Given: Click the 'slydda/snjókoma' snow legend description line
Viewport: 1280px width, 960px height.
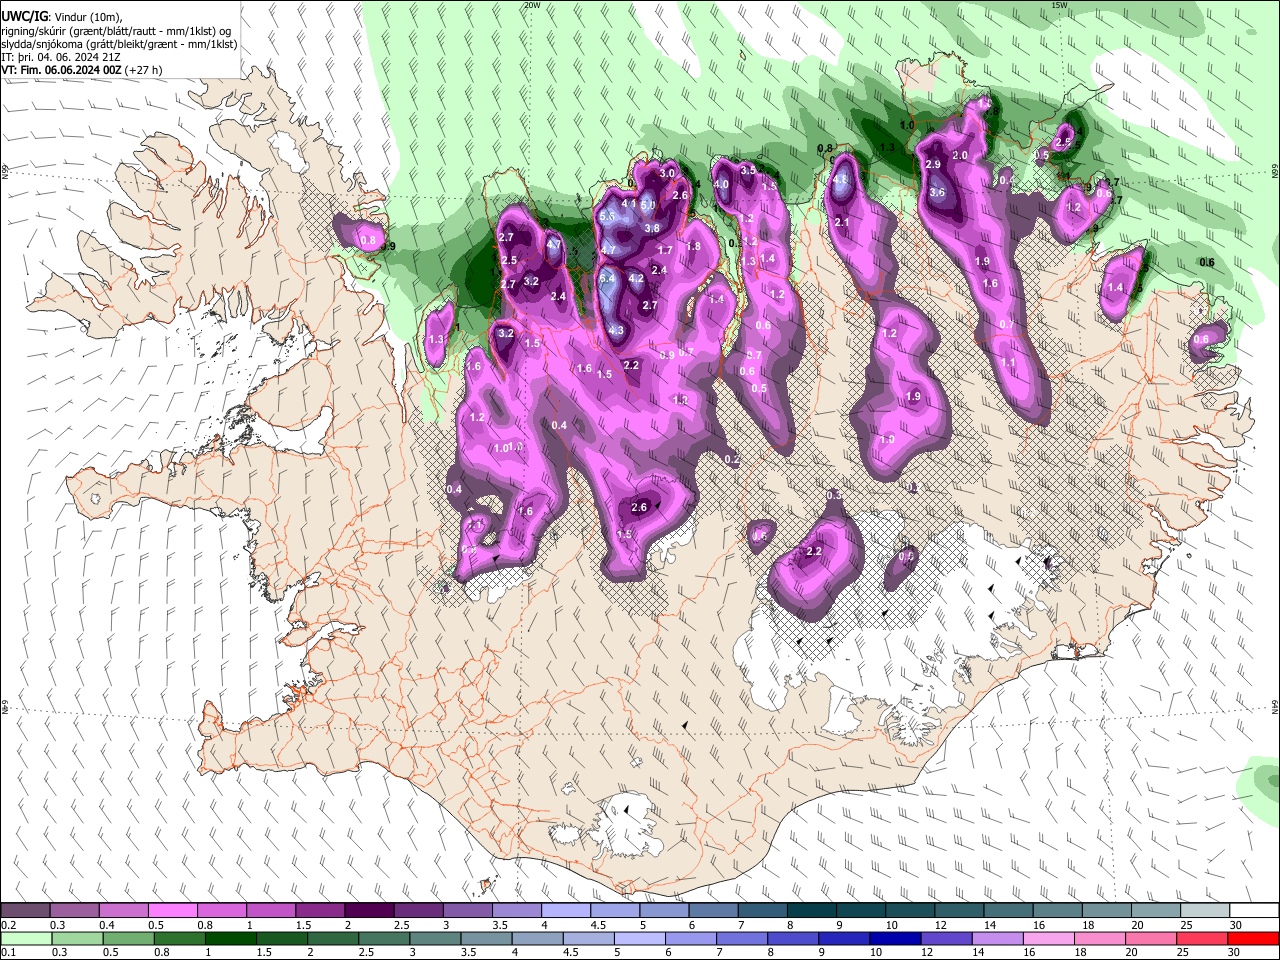Looking at the screenshot, I should (119, 44).
